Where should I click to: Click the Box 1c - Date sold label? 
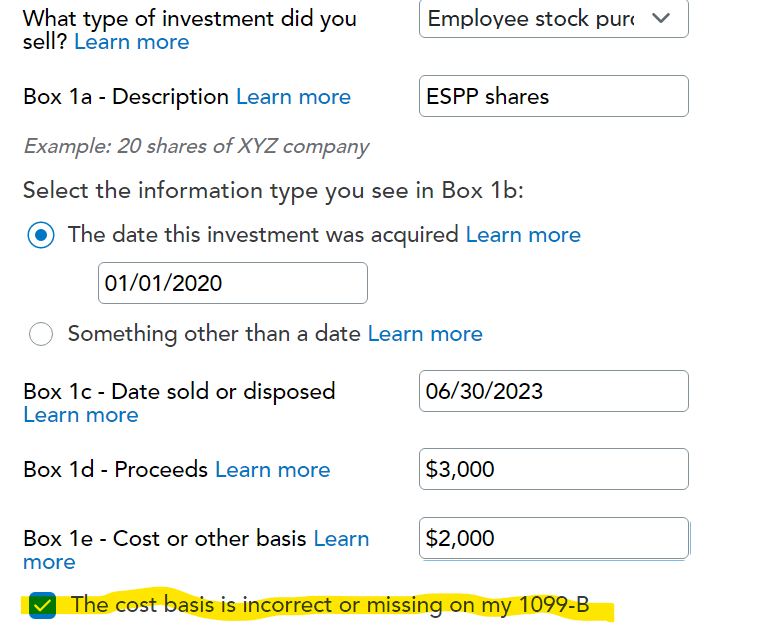point(179,391)
